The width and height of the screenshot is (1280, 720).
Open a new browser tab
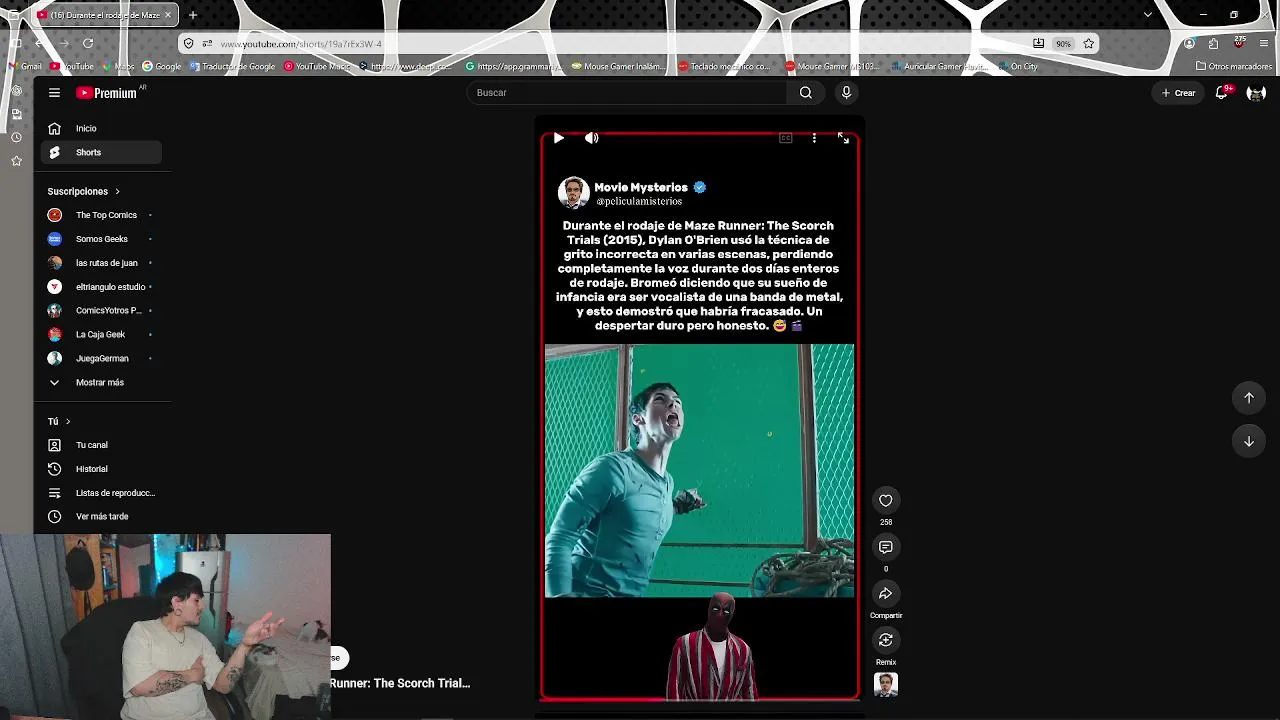click(x=193, y=15)
